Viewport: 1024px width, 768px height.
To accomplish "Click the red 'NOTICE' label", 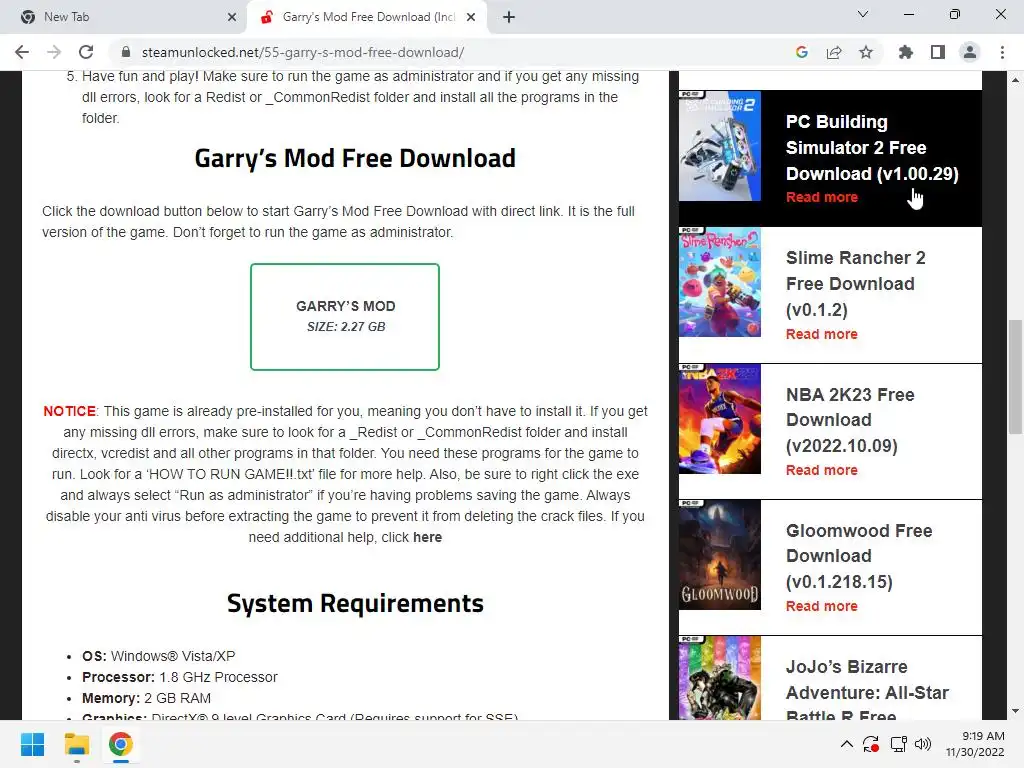I will (69, 411).
